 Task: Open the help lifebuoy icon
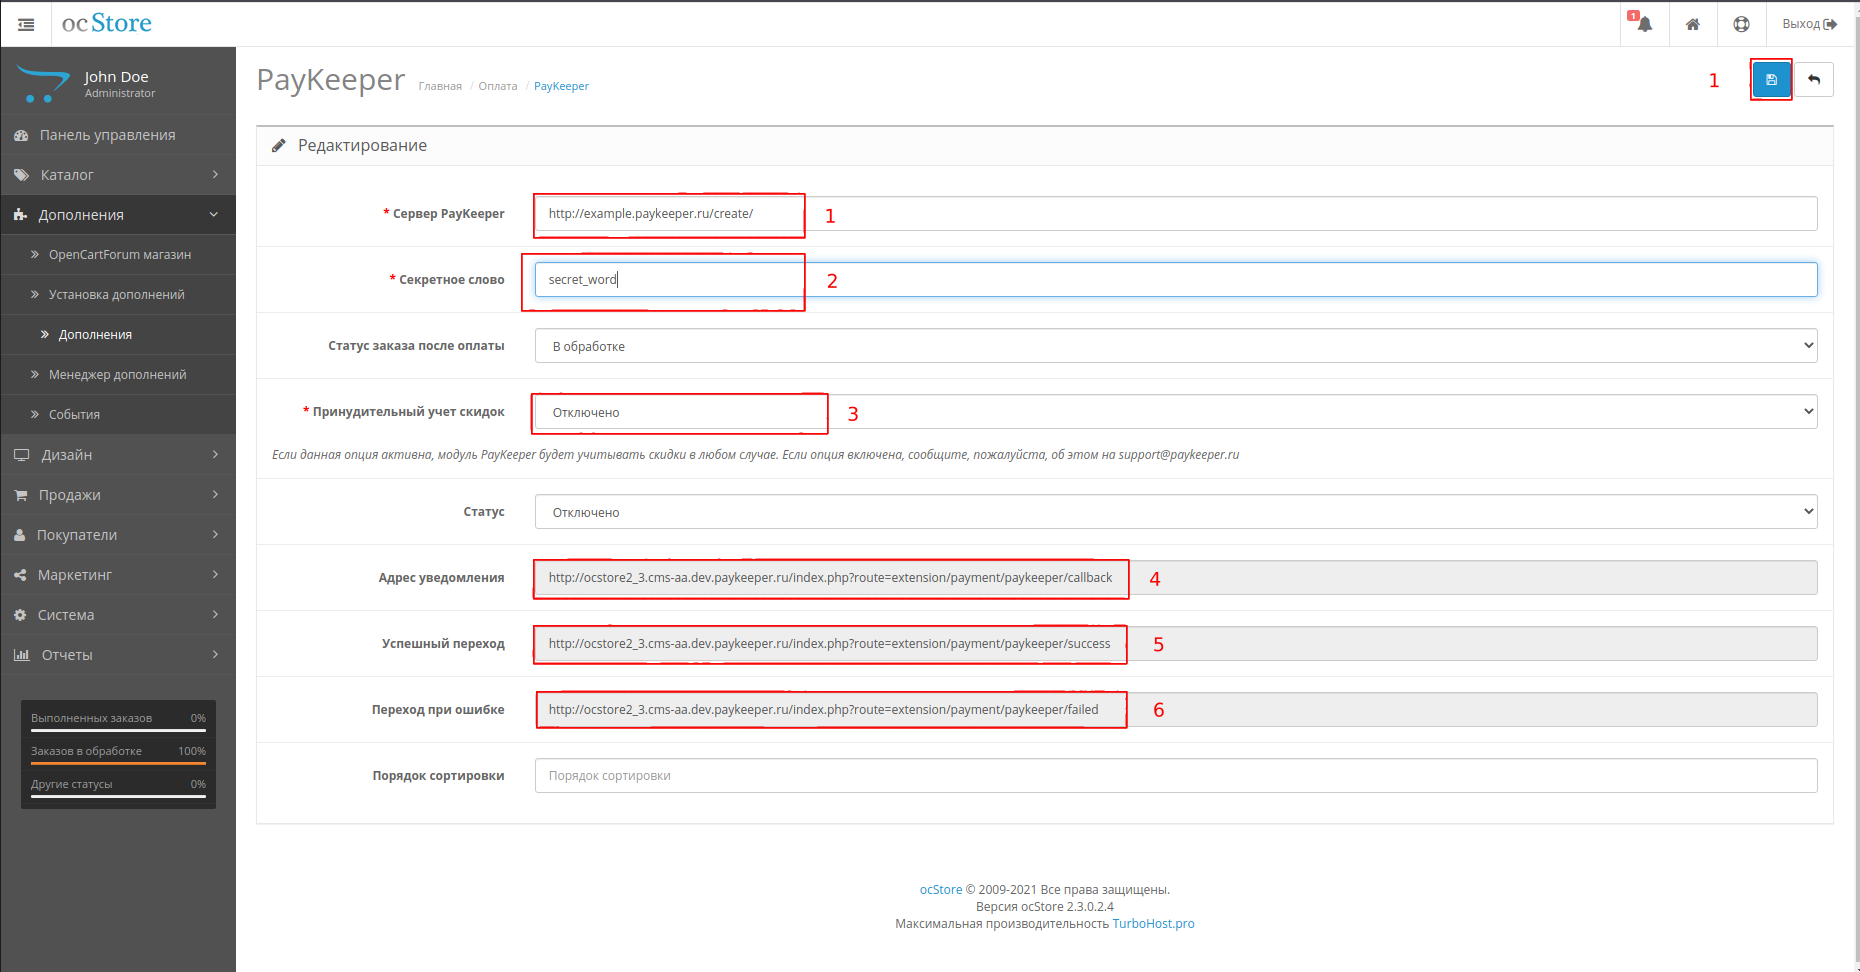(x=1741, y=24)
